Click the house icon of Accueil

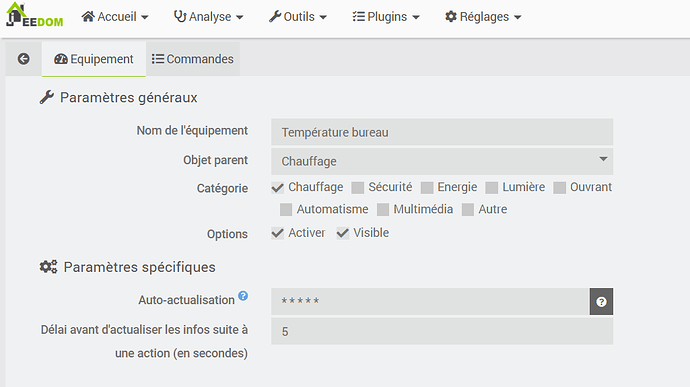88,16
